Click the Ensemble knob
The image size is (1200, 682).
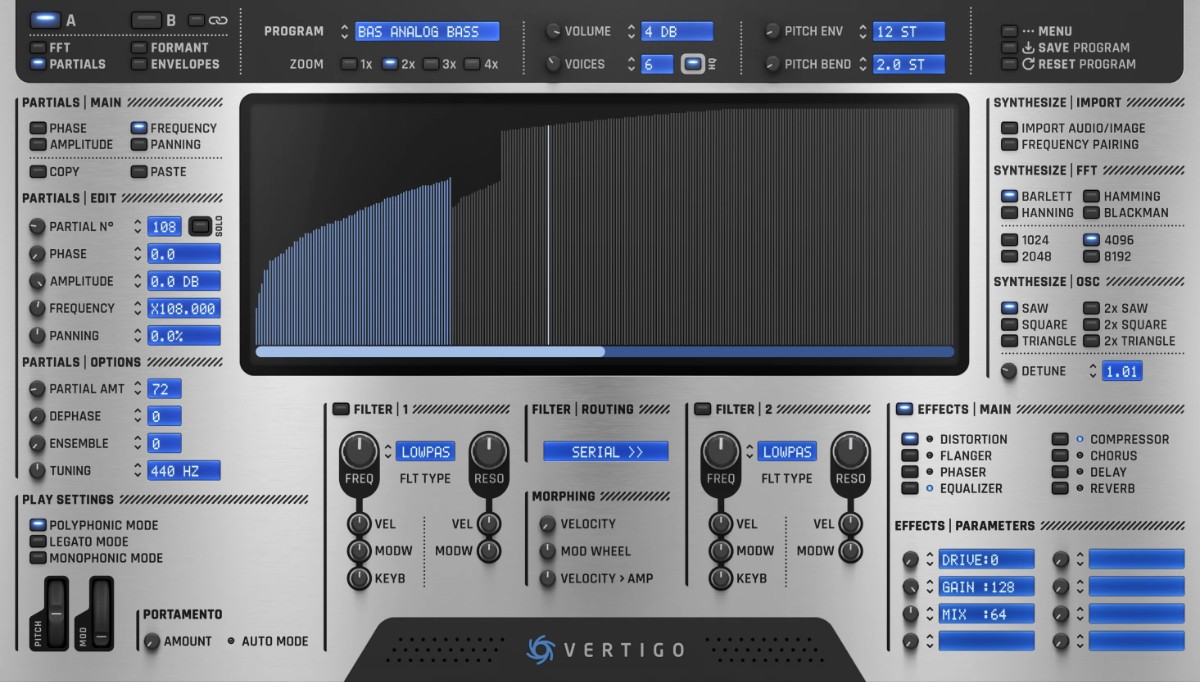click(37, 443)
